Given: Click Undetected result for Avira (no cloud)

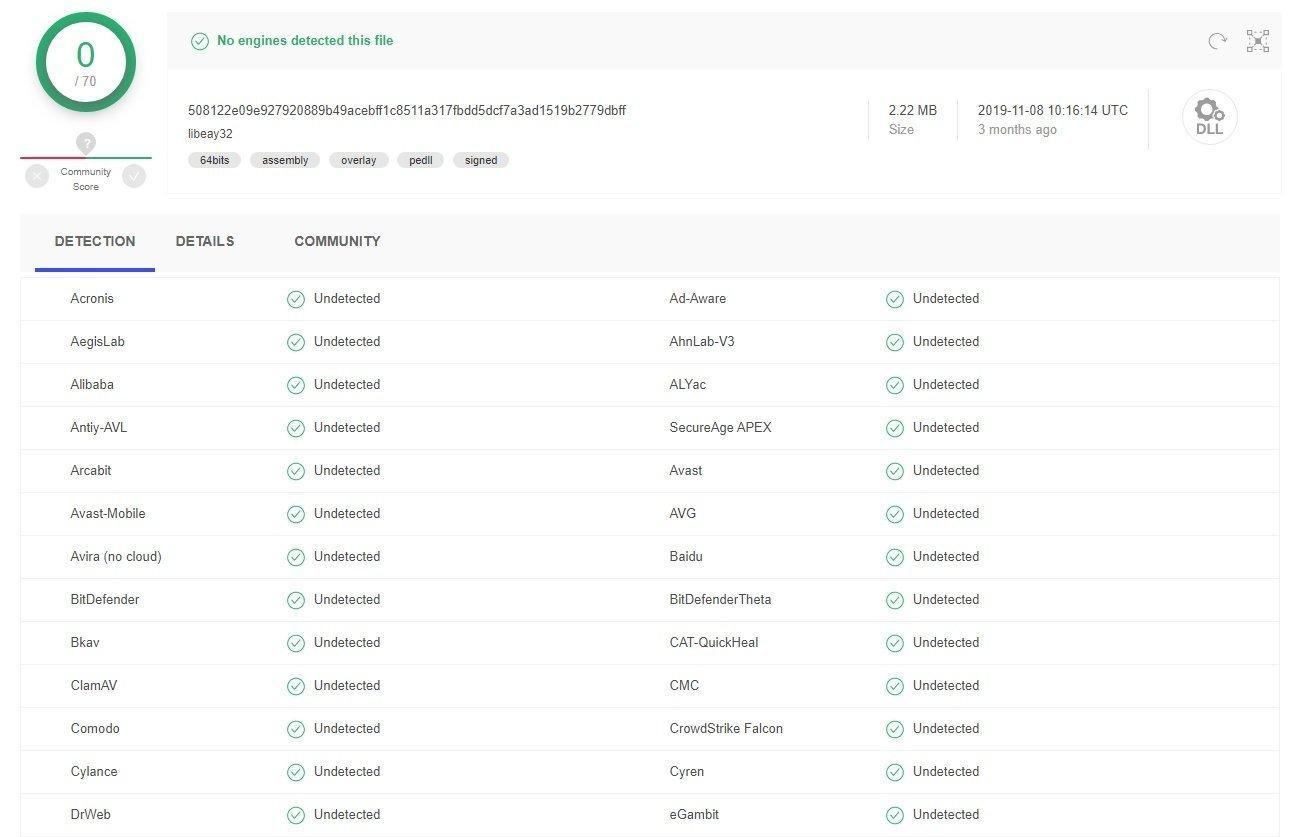Looking at the screenshot, I should 347,556.
